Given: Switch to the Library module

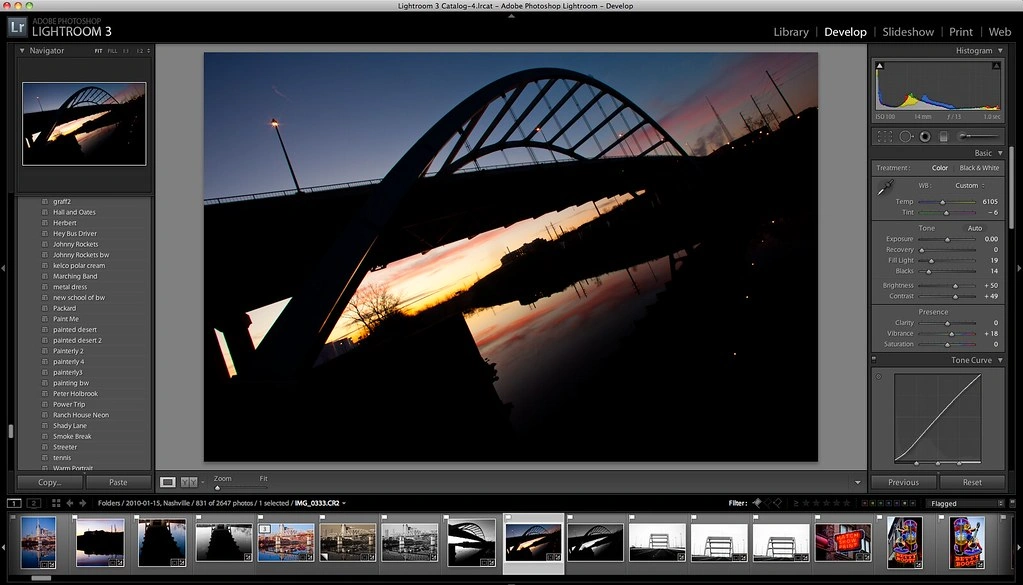Looking at the screenshot, I should [x=790, y=31].
